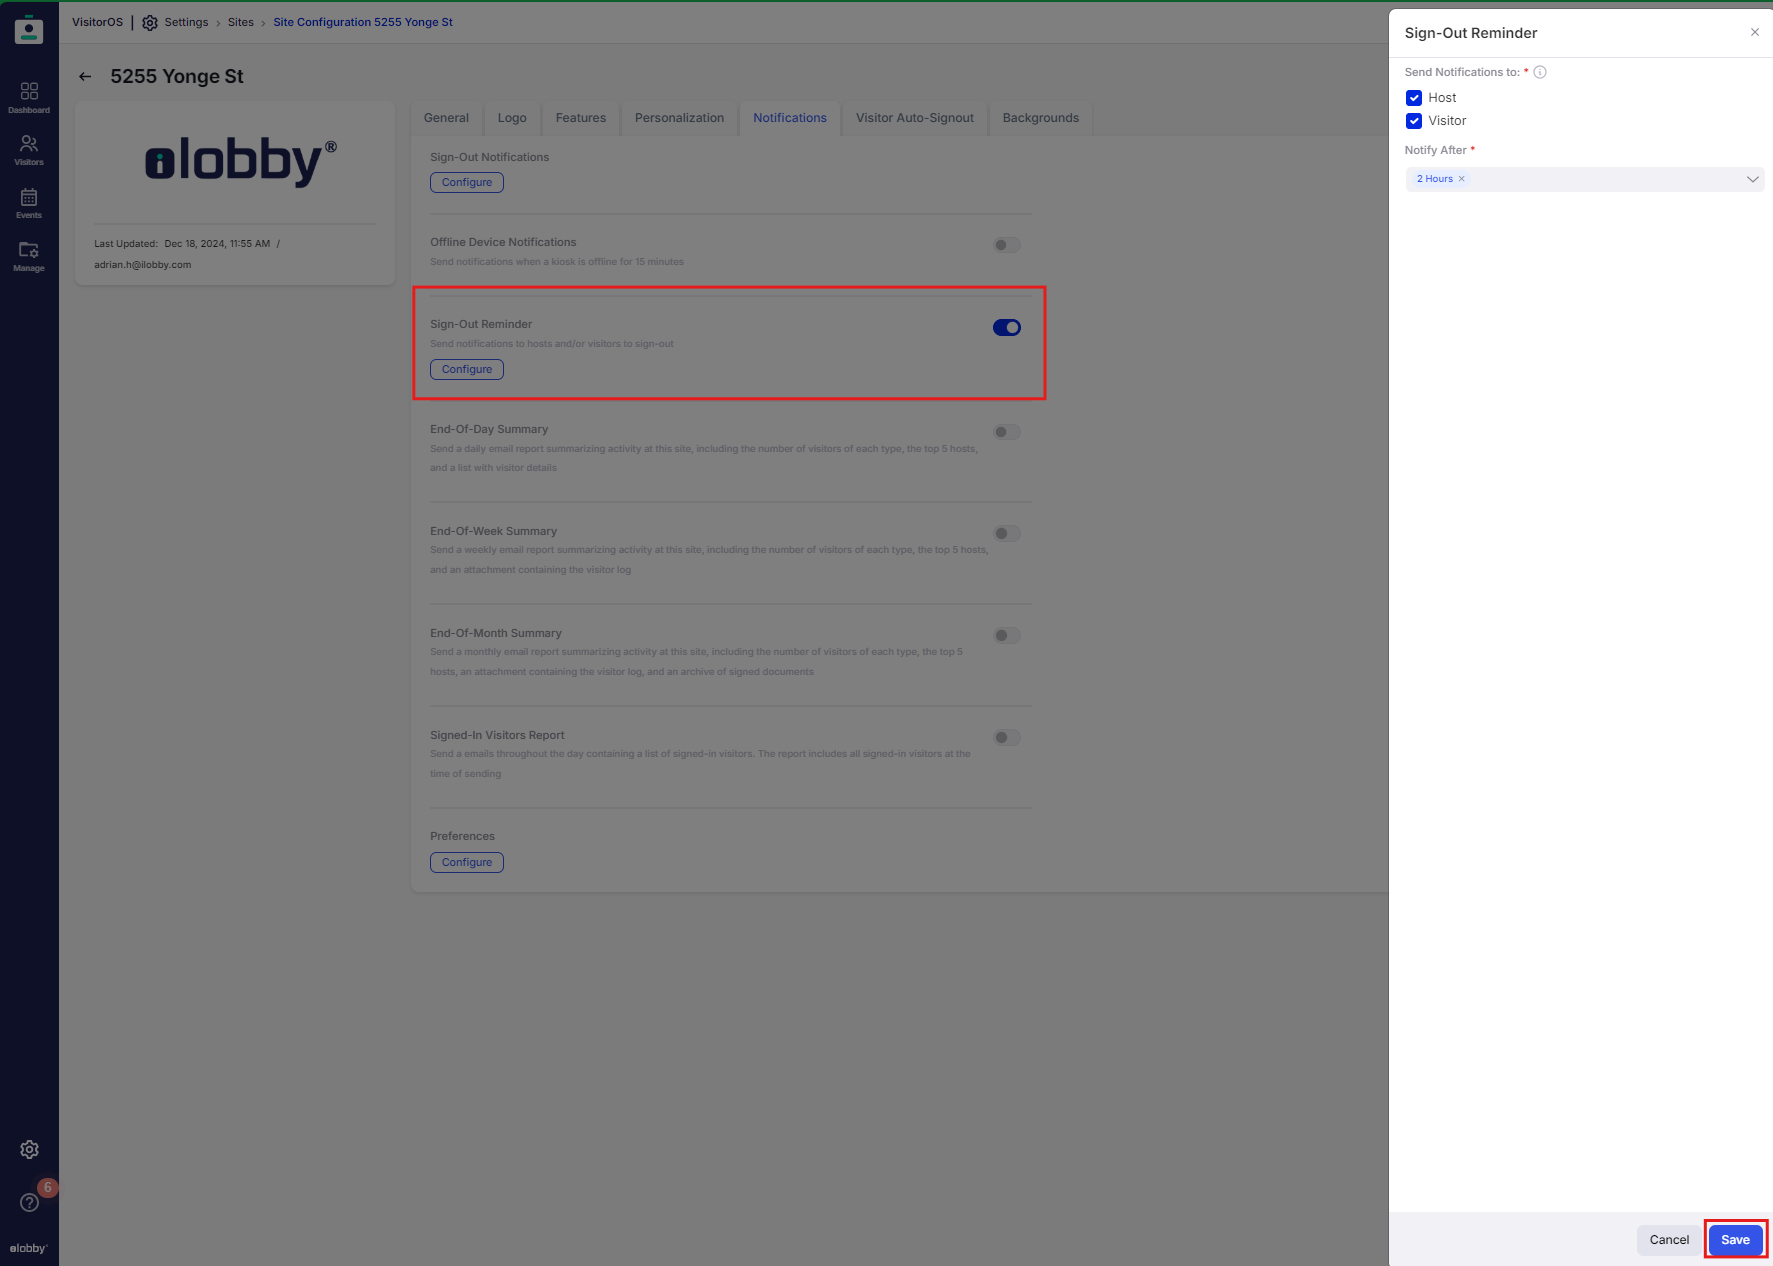Enable Signed-In Visitors Report switch

pos(1007,738)
